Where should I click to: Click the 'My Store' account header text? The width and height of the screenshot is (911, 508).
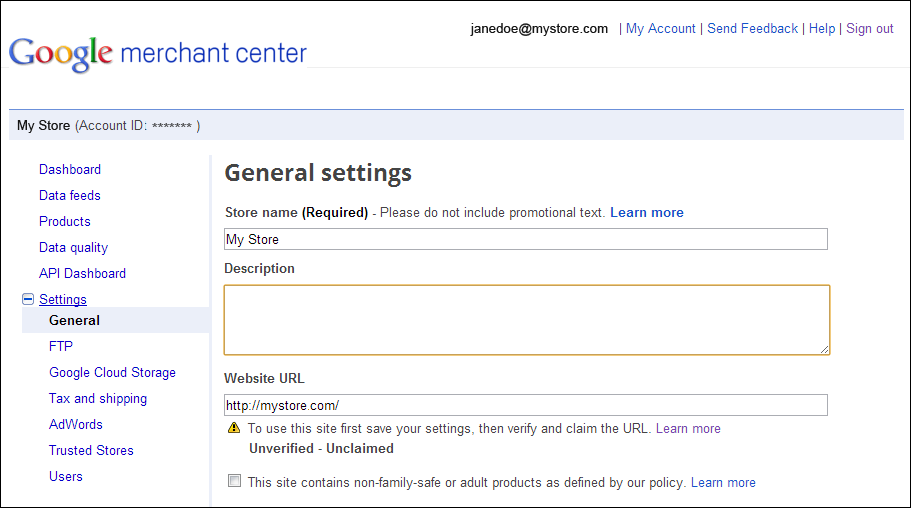(x=44, y=126)
